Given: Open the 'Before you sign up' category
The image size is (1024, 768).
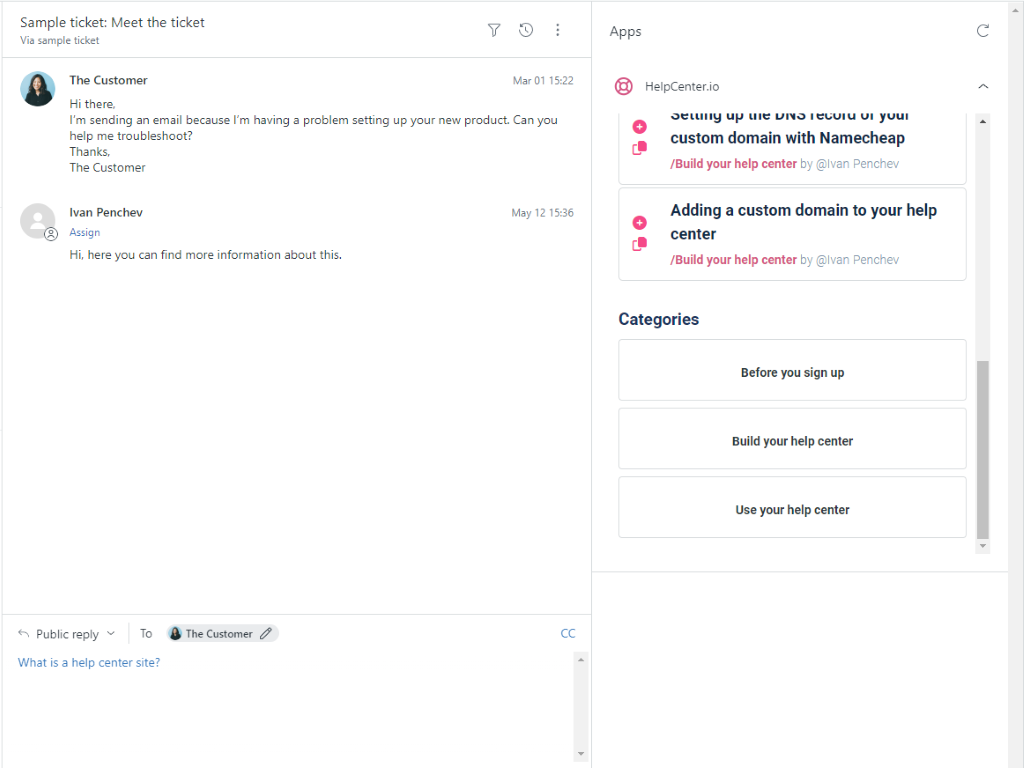Looking at the screenshot, I should 792,373.
